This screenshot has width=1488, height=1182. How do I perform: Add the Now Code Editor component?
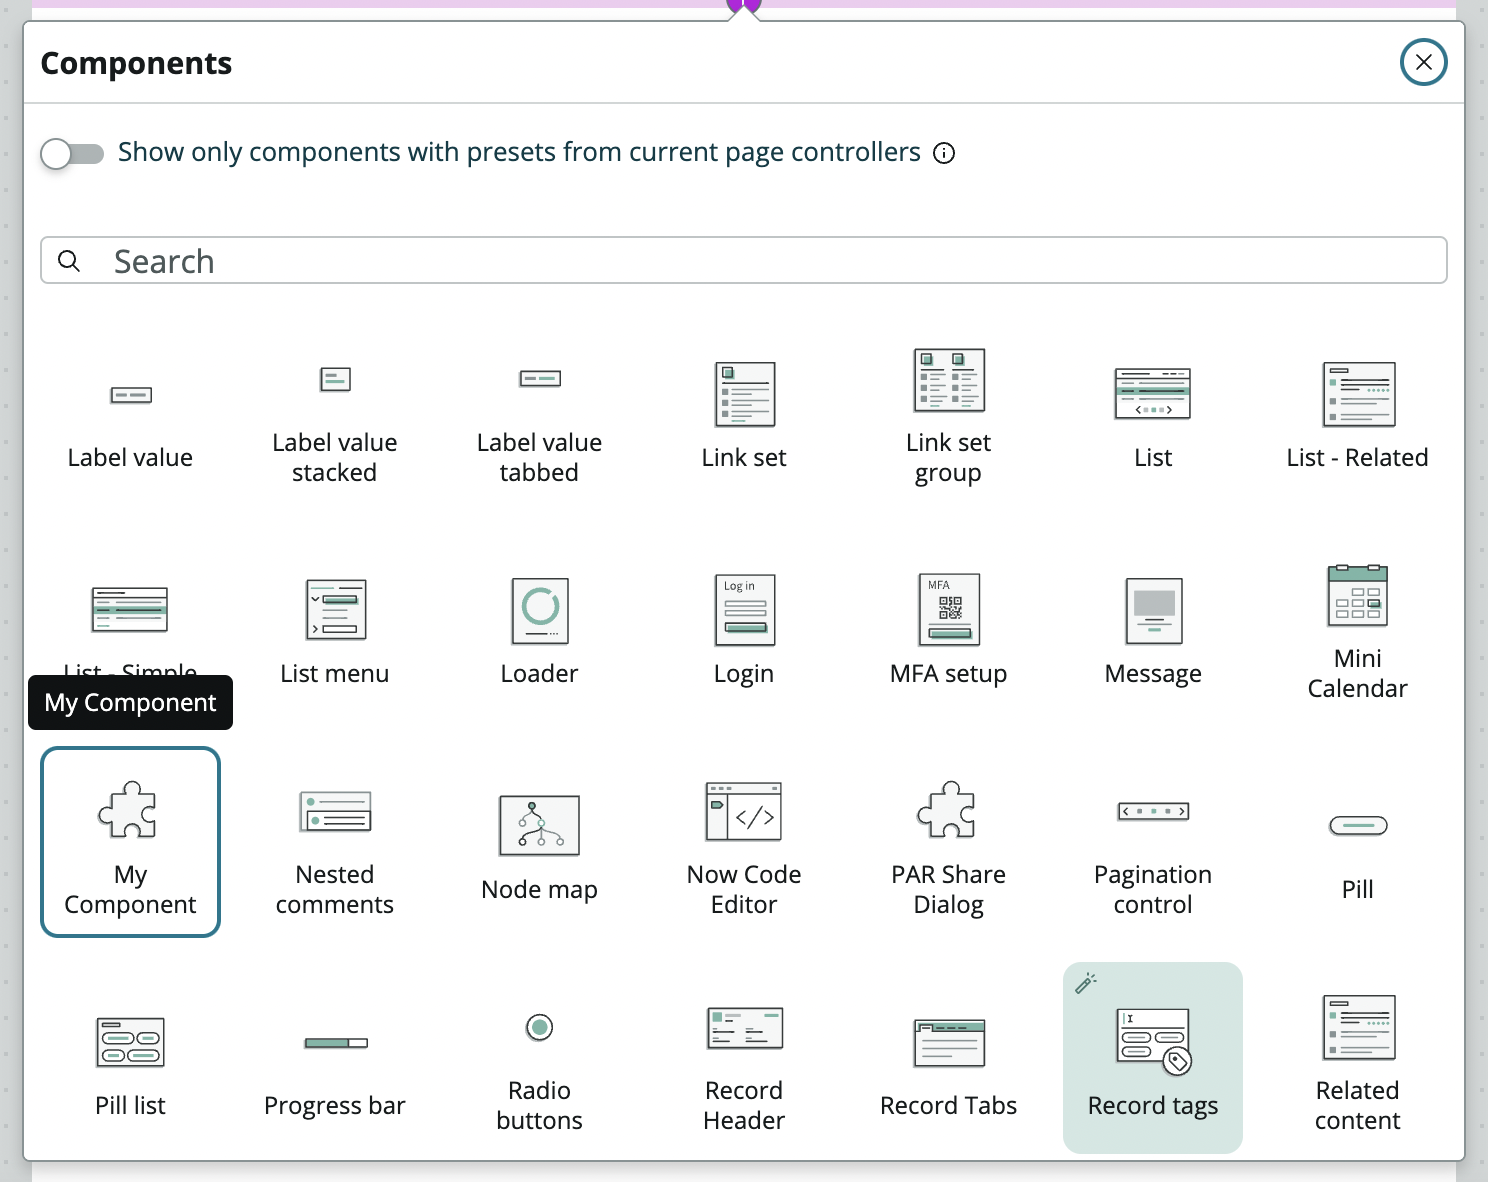[x=744, y=846]
